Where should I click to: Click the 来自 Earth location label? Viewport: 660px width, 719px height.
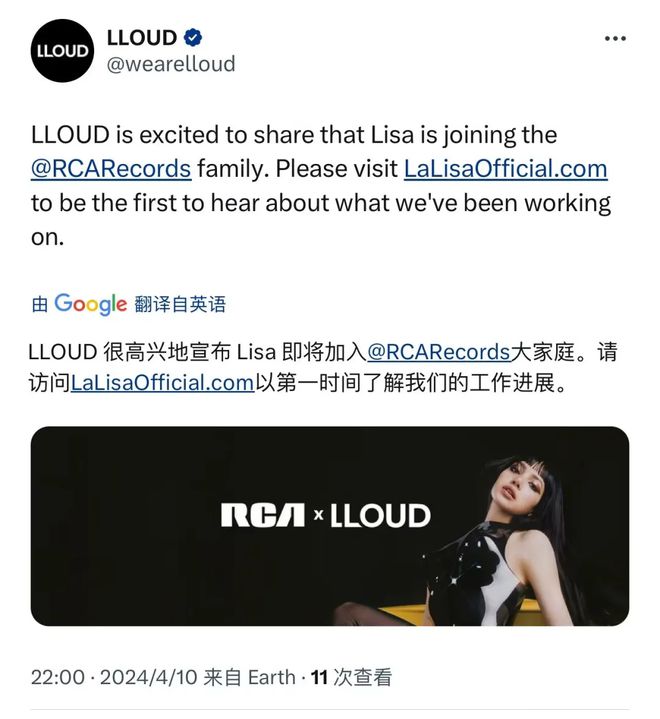pyautogui.click(x=249, y=677)
